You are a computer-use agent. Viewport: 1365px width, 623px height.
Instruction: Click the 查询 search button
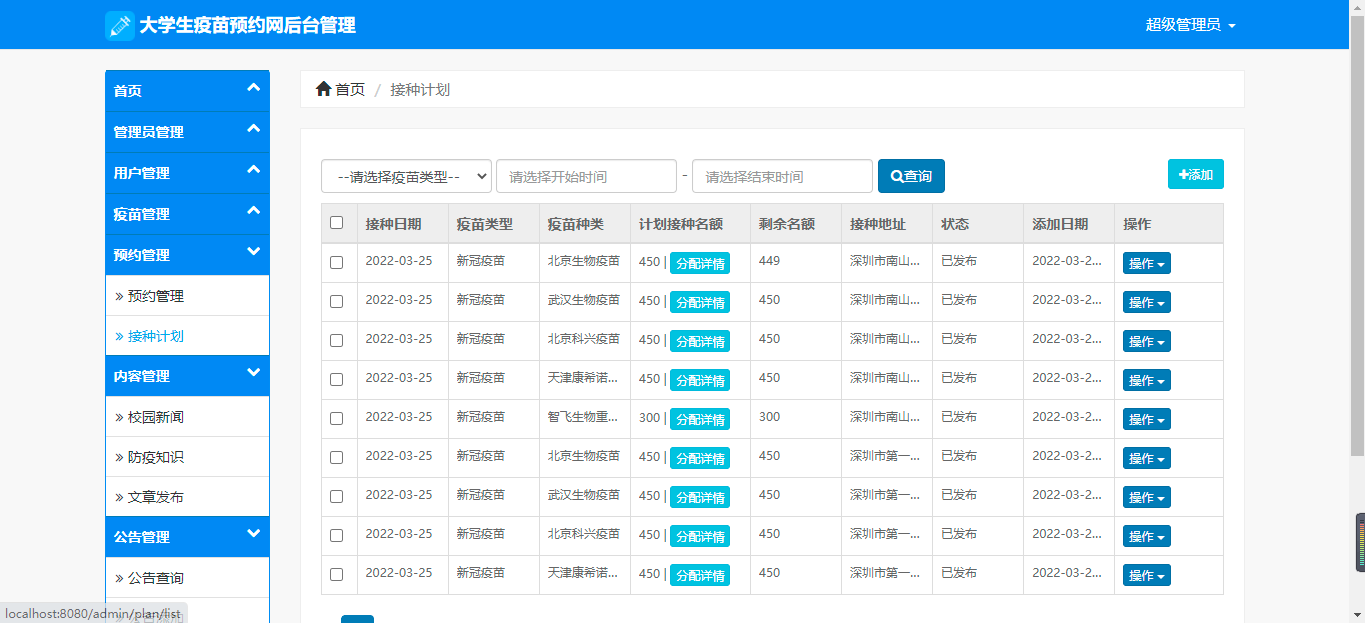911,176
